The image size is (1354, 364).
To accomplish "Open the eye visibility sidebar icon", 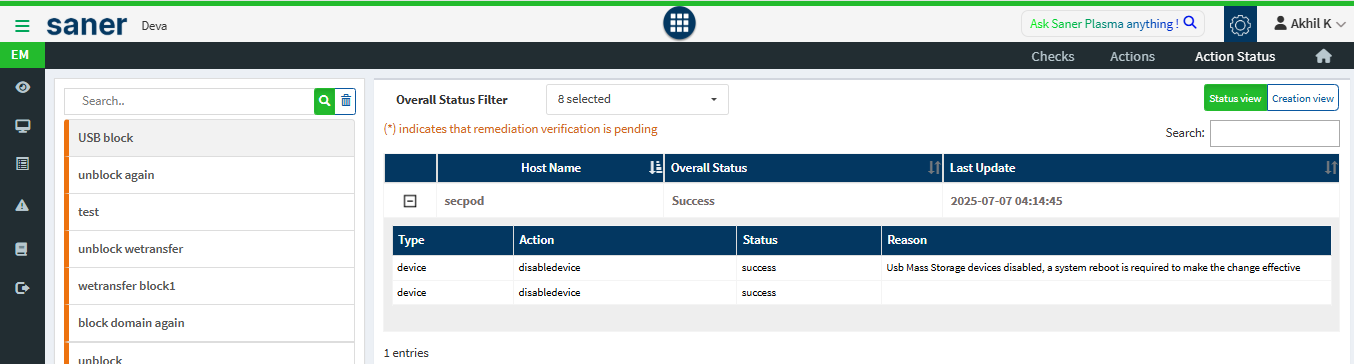I will coord(22,87).
